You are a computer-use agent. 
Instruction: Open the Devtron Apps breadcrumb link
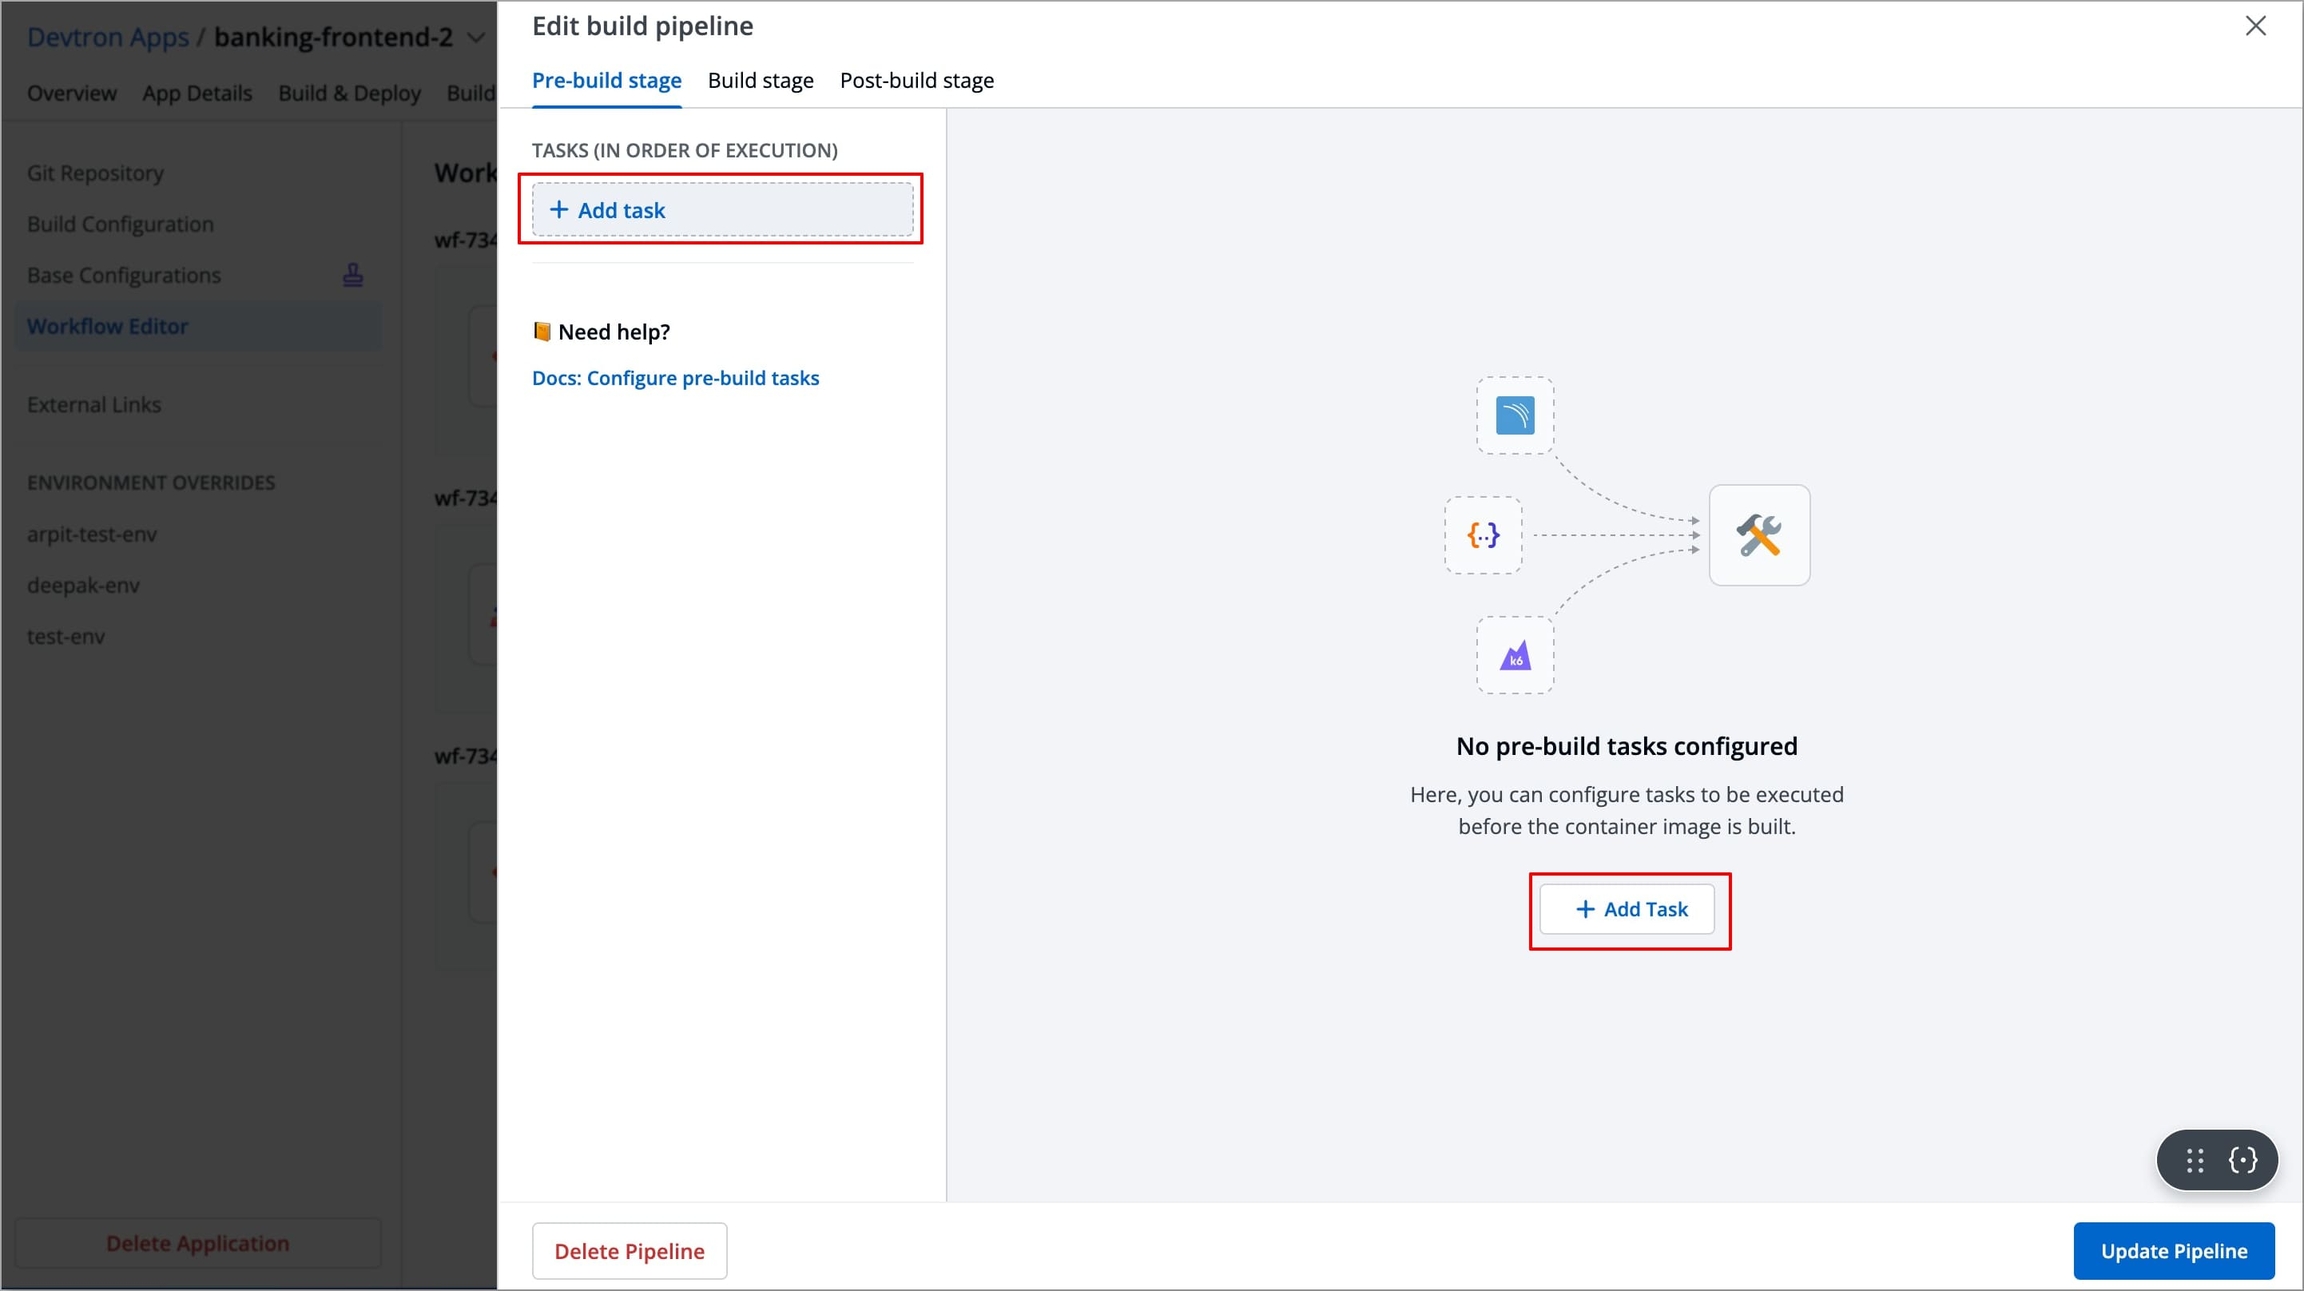[108, 38]
